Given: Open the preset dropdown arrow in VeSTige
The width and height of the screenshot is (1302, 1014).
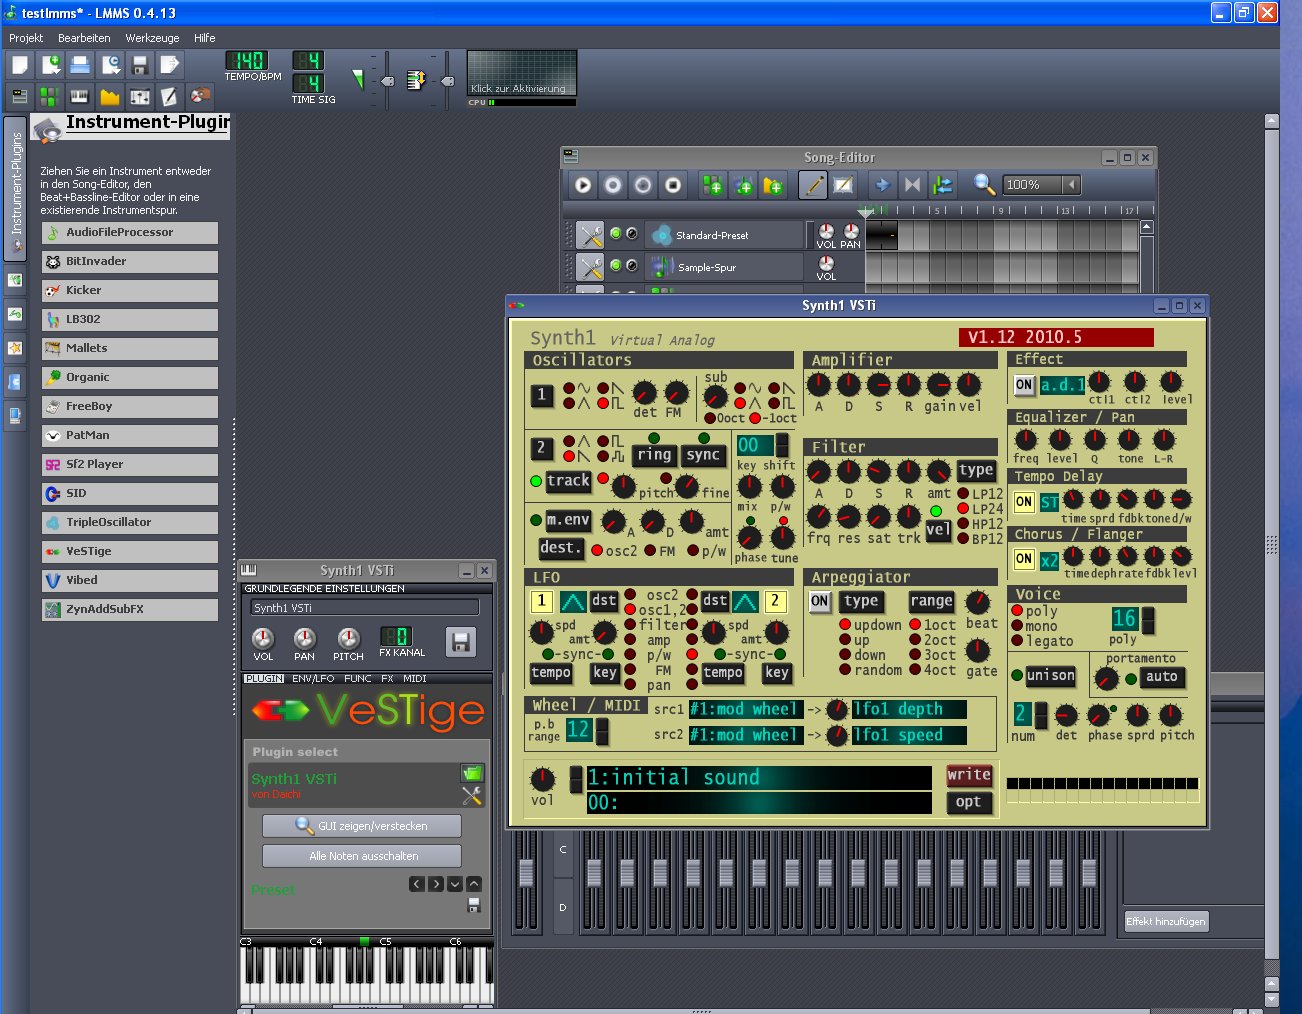Looking at the screenshot, I should (x=455, y=884).
